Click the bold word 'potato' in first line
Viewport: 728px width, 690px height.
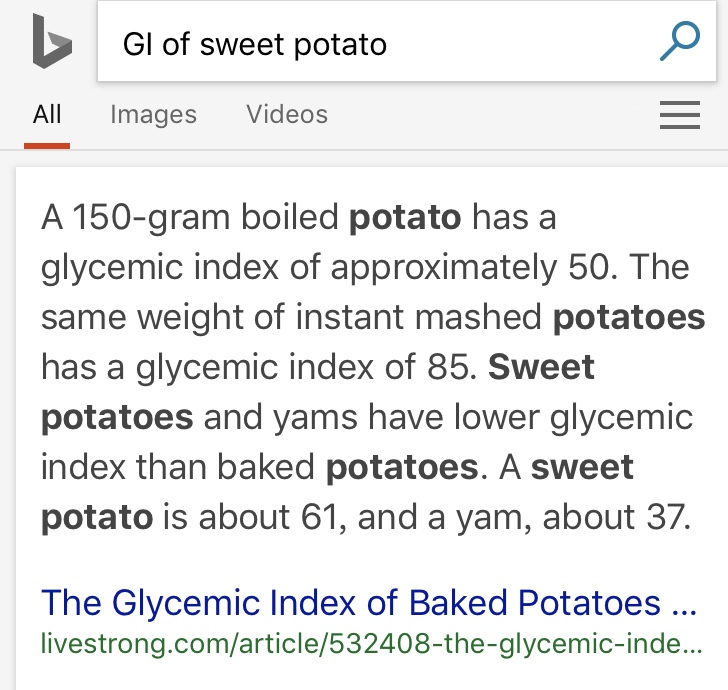(405, 217)
